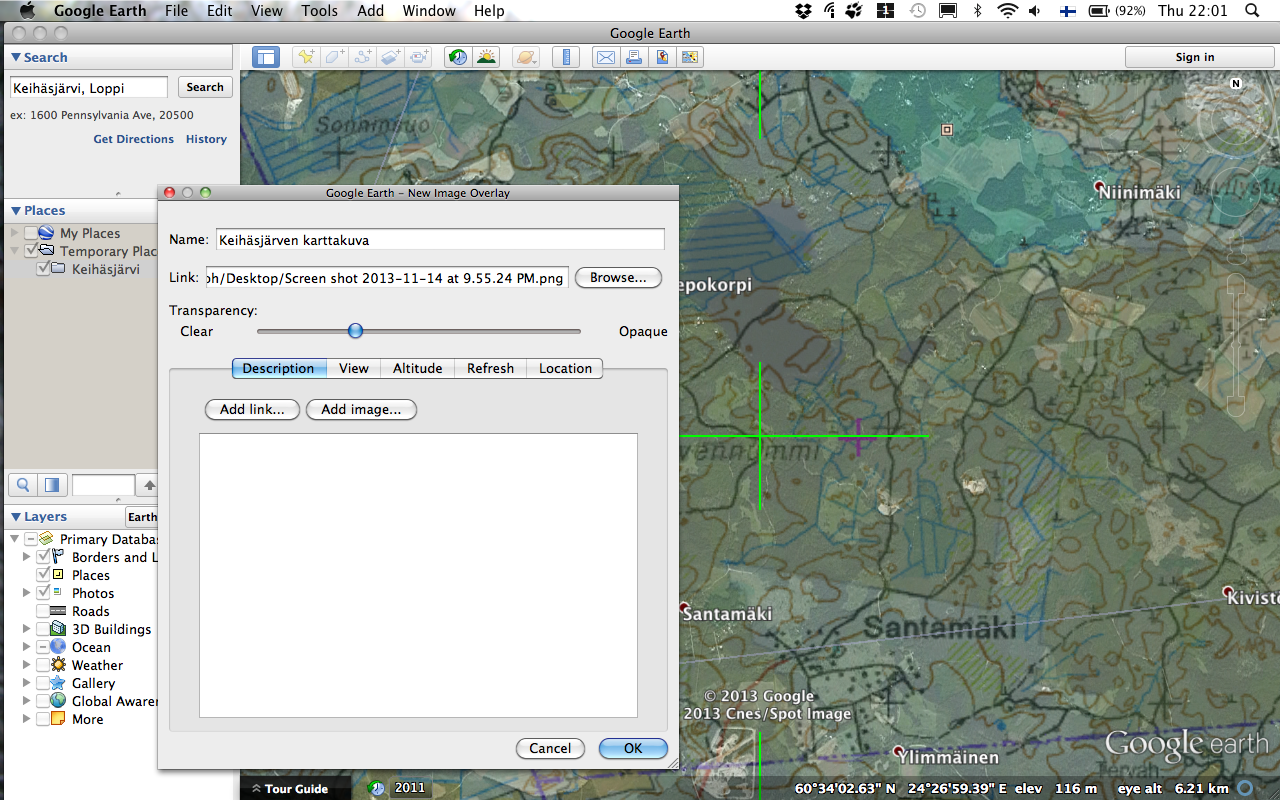
Task: Email the view with the envelope icon
Action: tap(605, 57)
